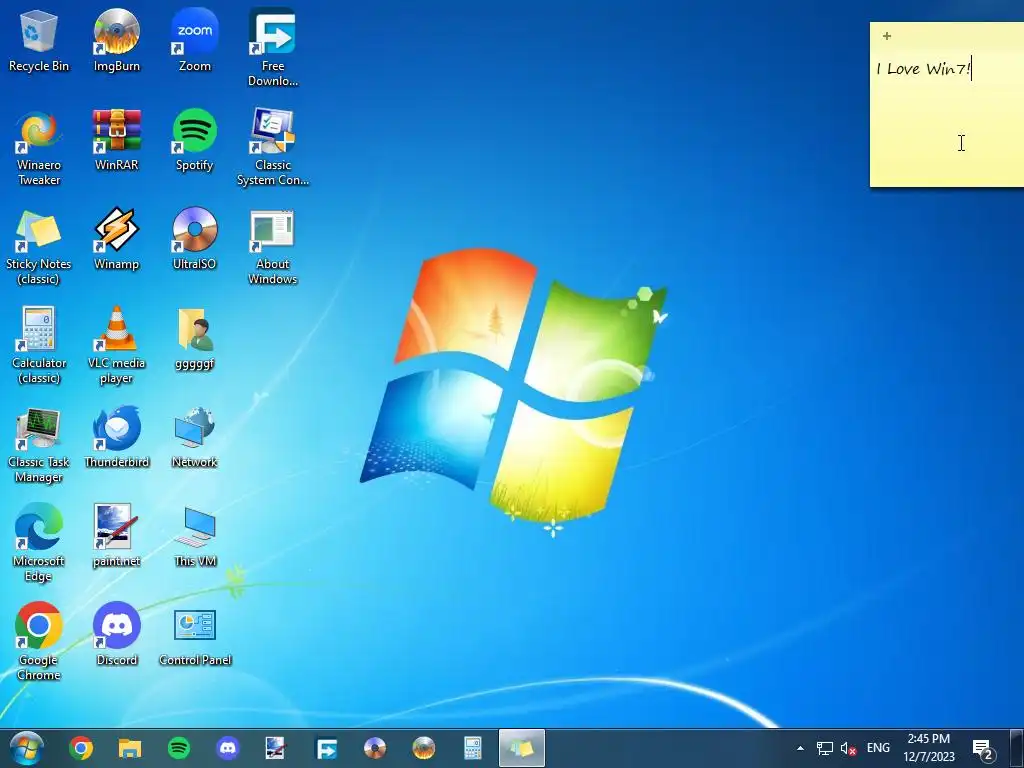
Task: Open Winaero Tweaker shortcut
Action: (x=39, y=148)
